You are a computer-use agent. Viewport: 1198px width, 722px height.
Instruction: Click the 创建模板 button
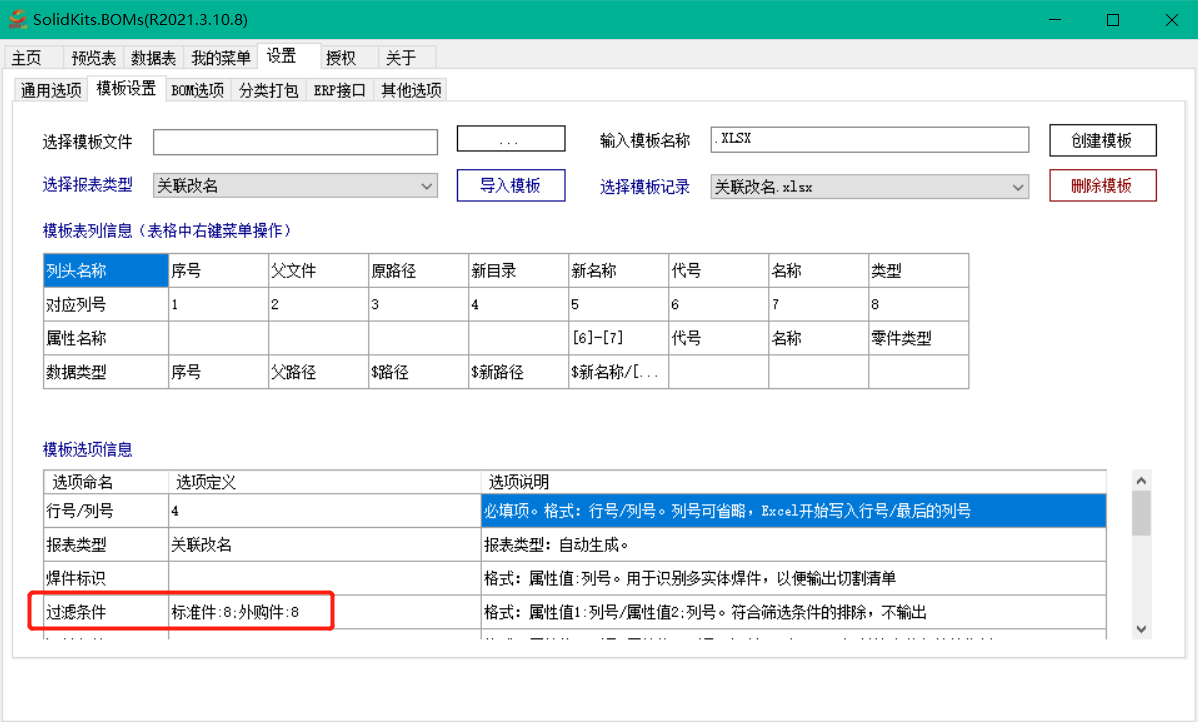click(x=1102, y=140)
